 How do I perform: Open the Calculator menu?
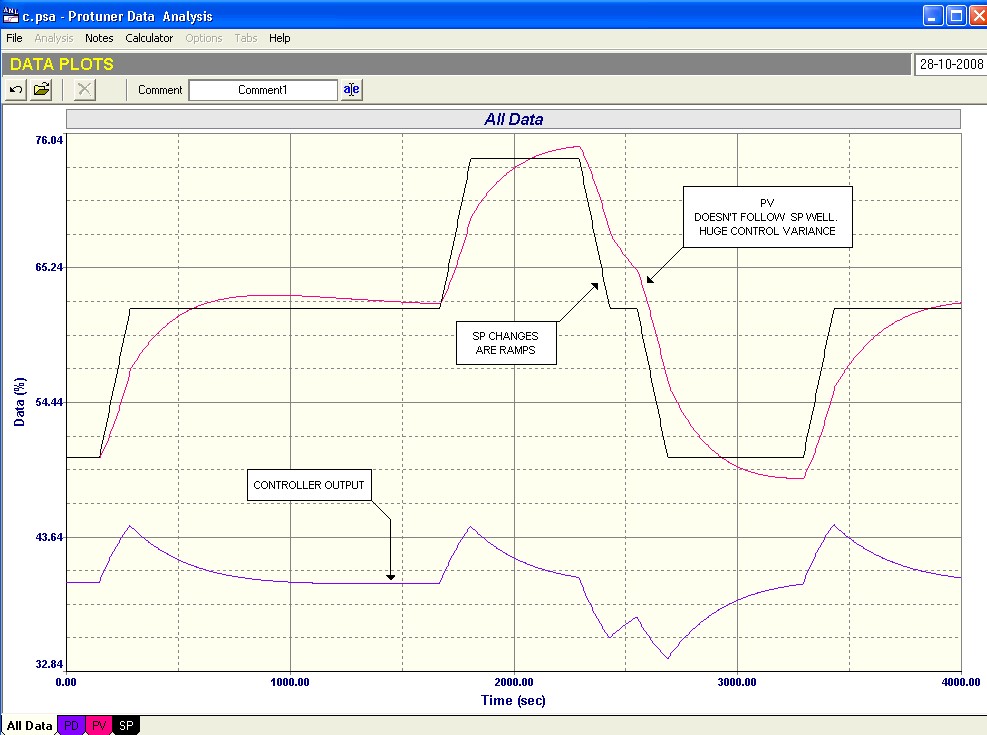point(149,38)
